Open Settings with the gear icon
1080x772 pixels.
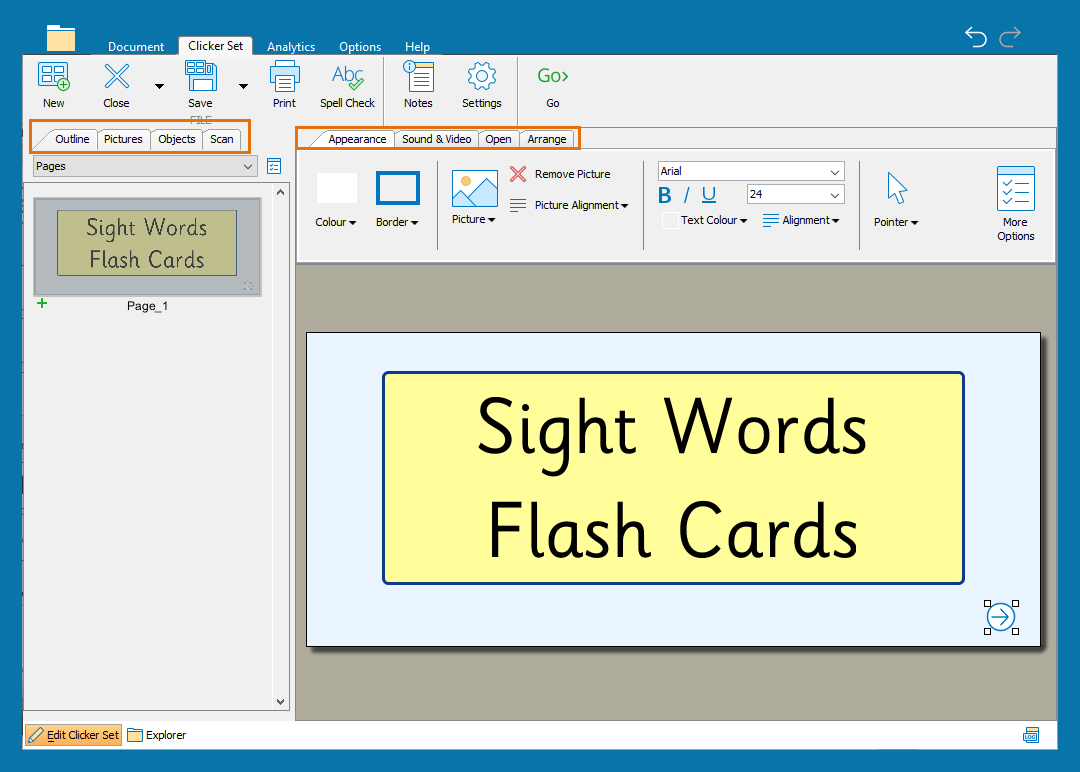point(481,77)
